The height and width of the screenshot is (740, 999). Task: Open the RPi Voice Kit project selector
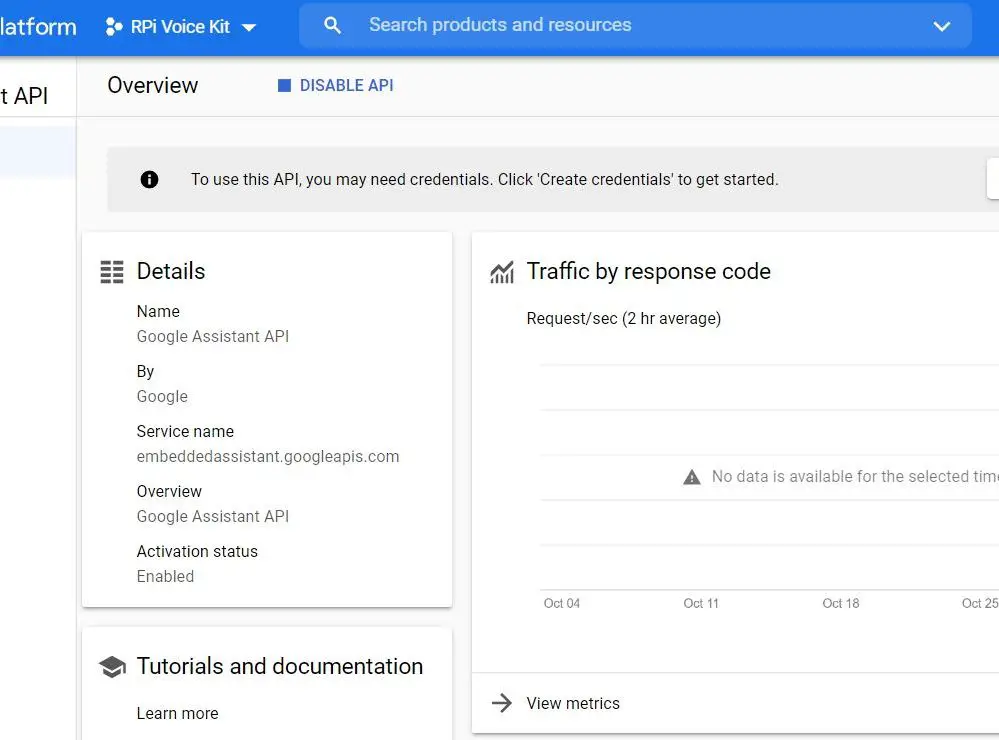point(180,27)
